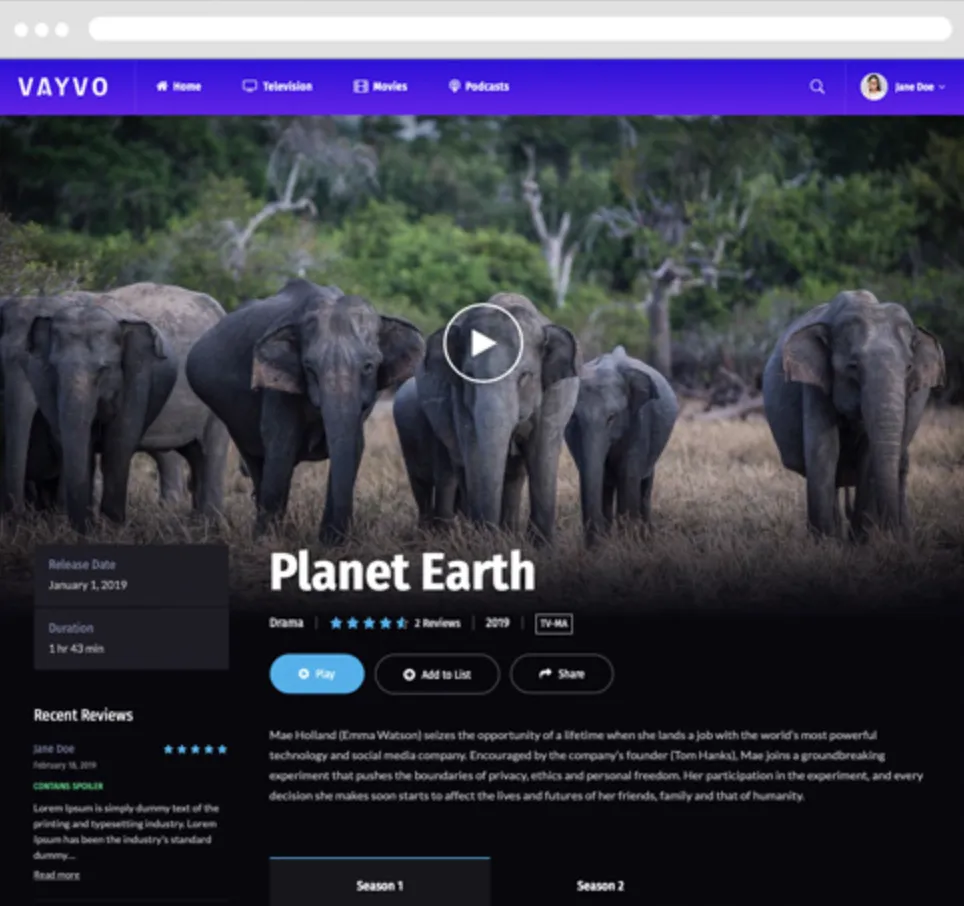The height and width of the screenshot is (906, 964).
Task: Click the Add to List button
Action: (437, 674)
